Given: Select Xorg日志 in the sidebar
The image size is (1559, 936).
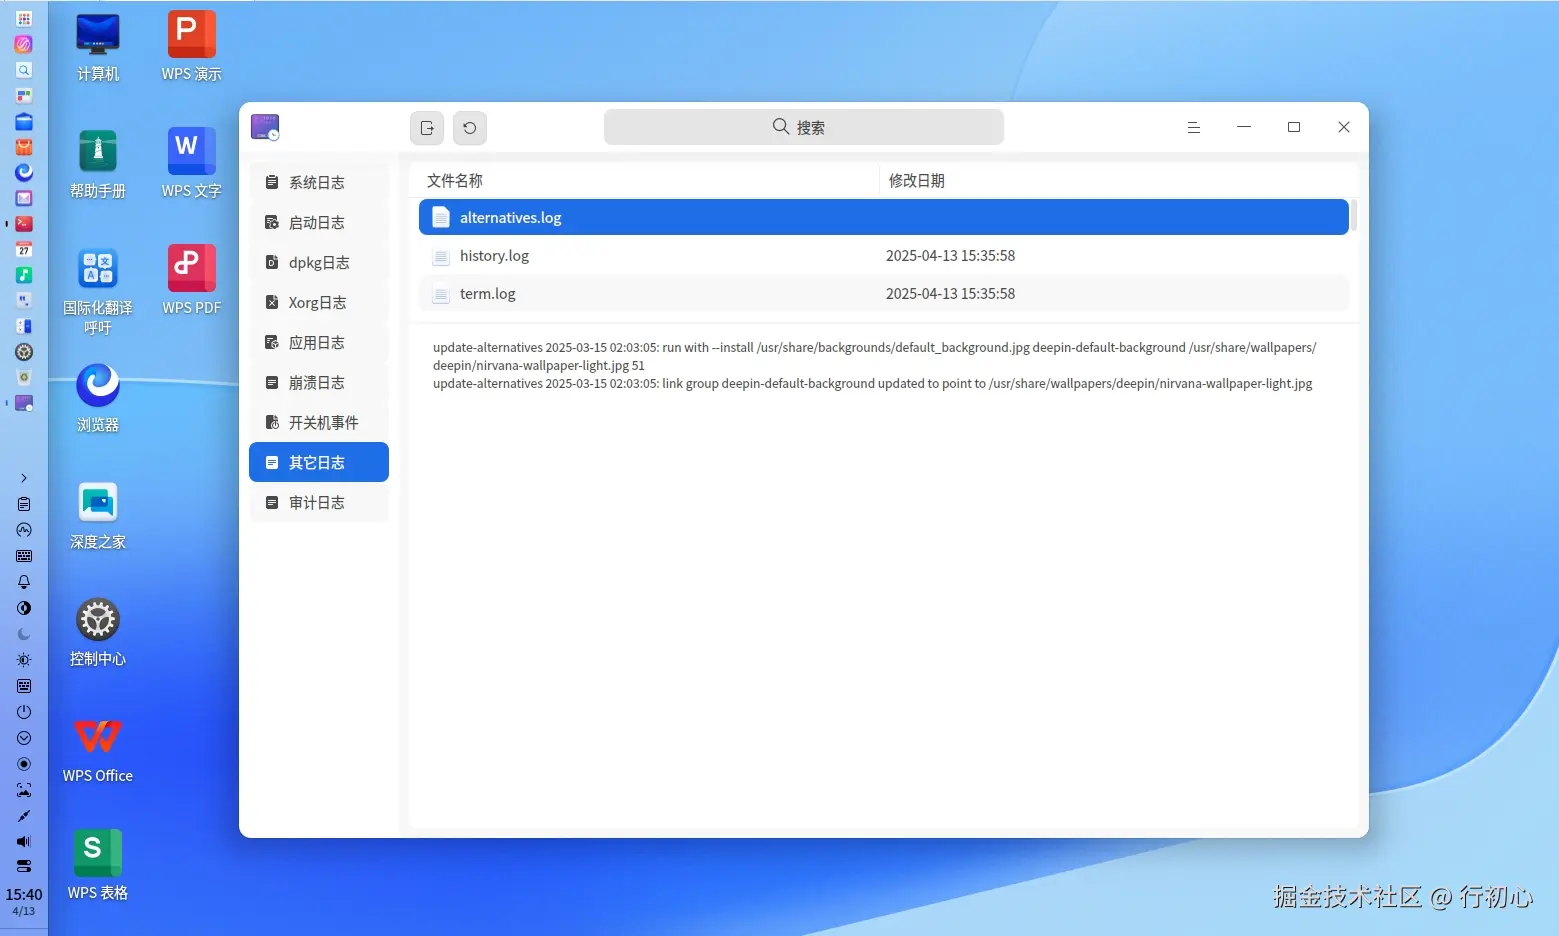Looking at the screenshot, I should point(319,302).
